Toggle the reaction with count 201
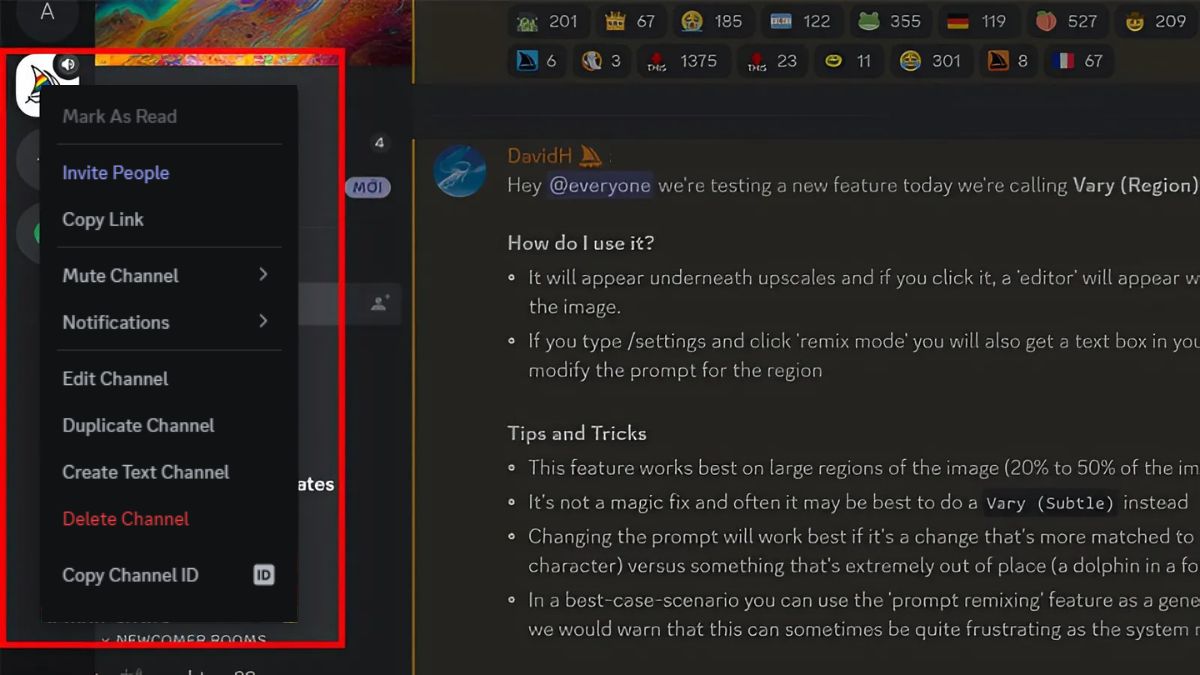This screenshot has width=1200, height=675. [x=548, y=21]
